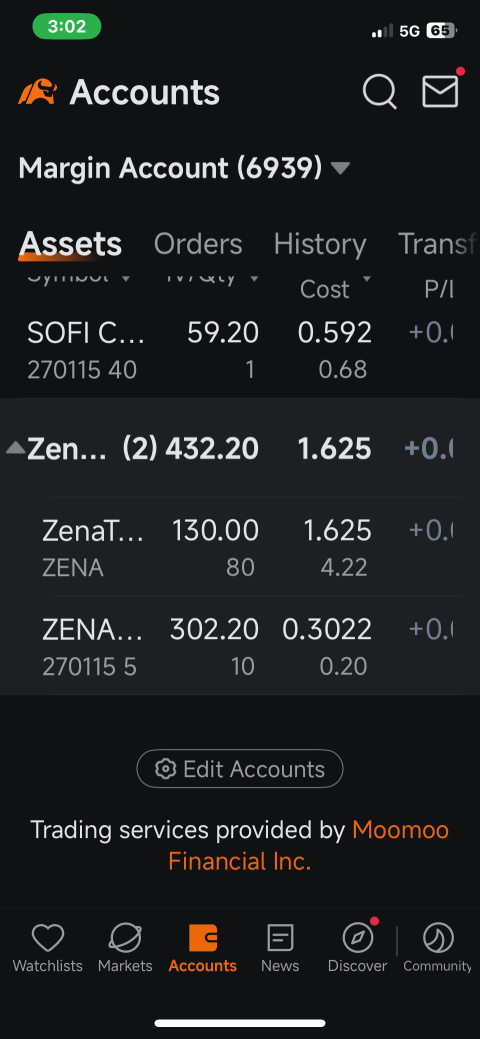Tap the Moomoo bull logo

pyautogui.click(x=37, y=92)
